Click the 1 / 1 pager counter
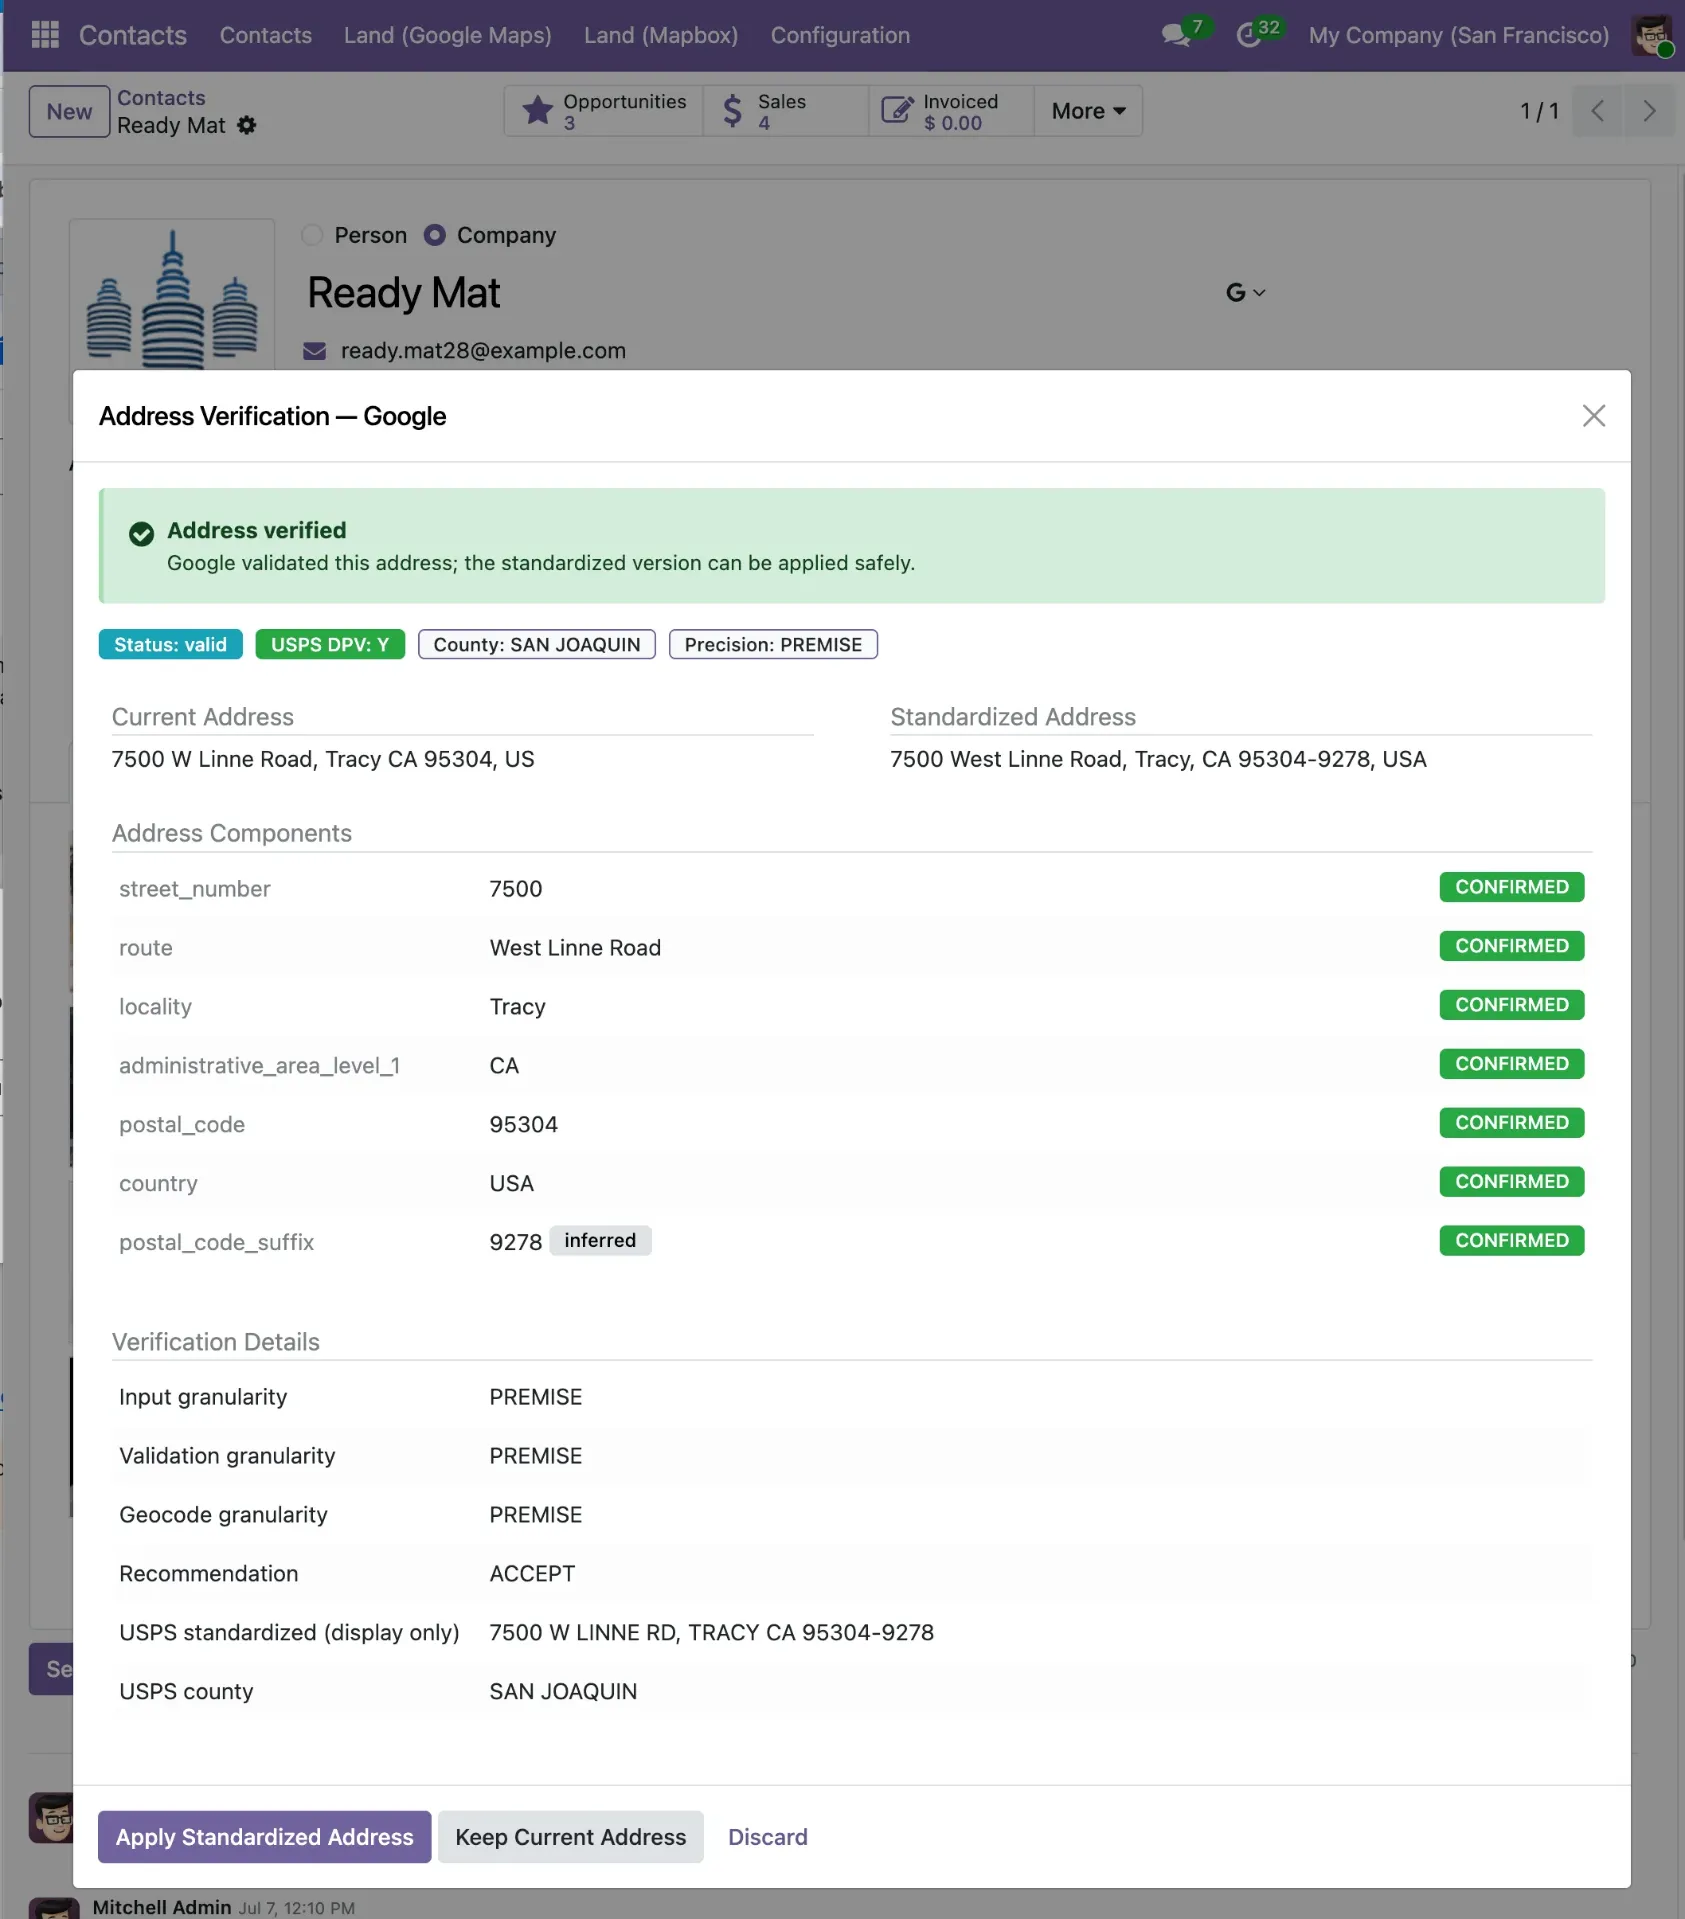Image resolution: width=1685 pixels, height=1919 pixels. [x=1540, y=111]
